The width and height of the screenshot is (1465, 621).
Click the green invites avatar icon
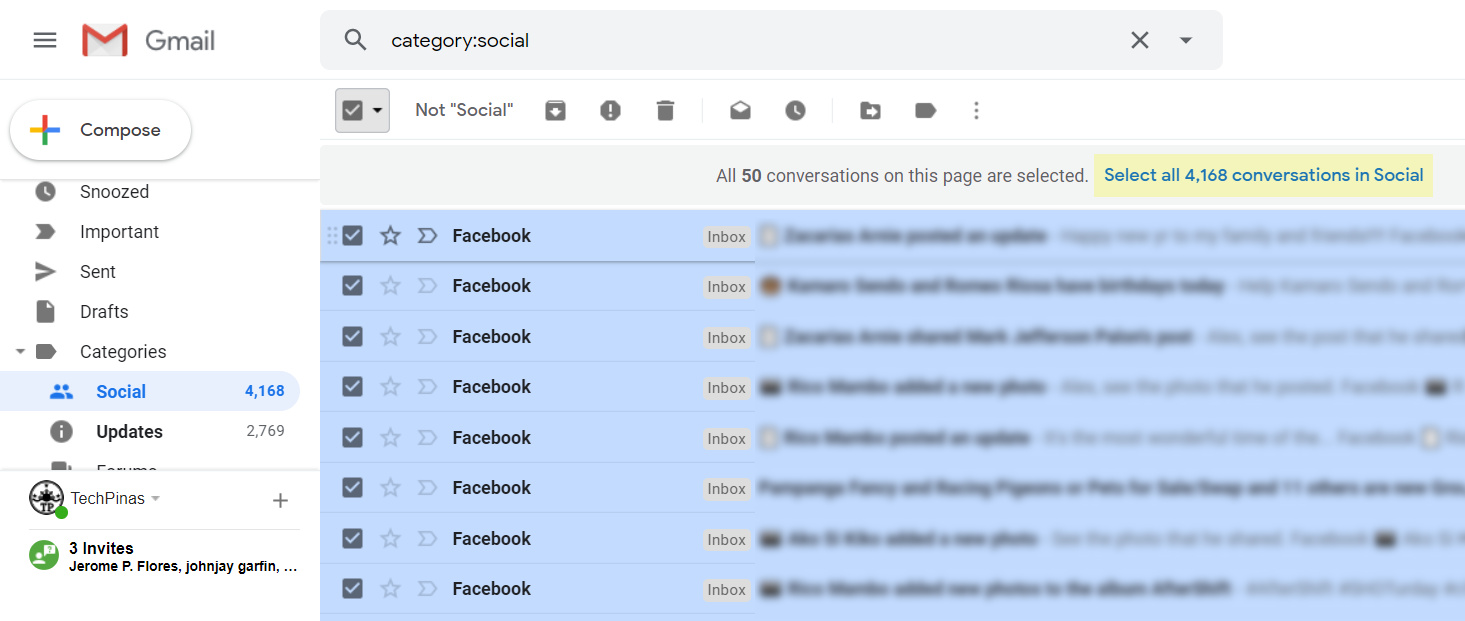[x=44, y=555]
